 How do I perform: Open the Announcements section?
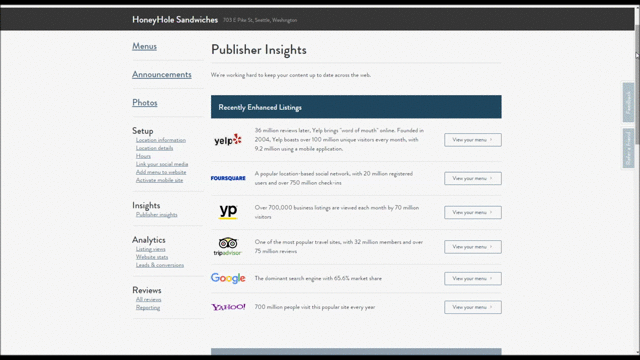[x=162, y=75]
